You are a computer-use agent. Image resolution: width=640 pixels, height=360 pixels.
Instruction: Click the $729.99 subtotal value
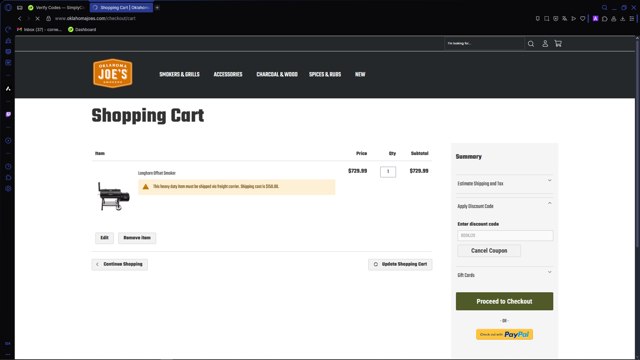coord(419,171)
